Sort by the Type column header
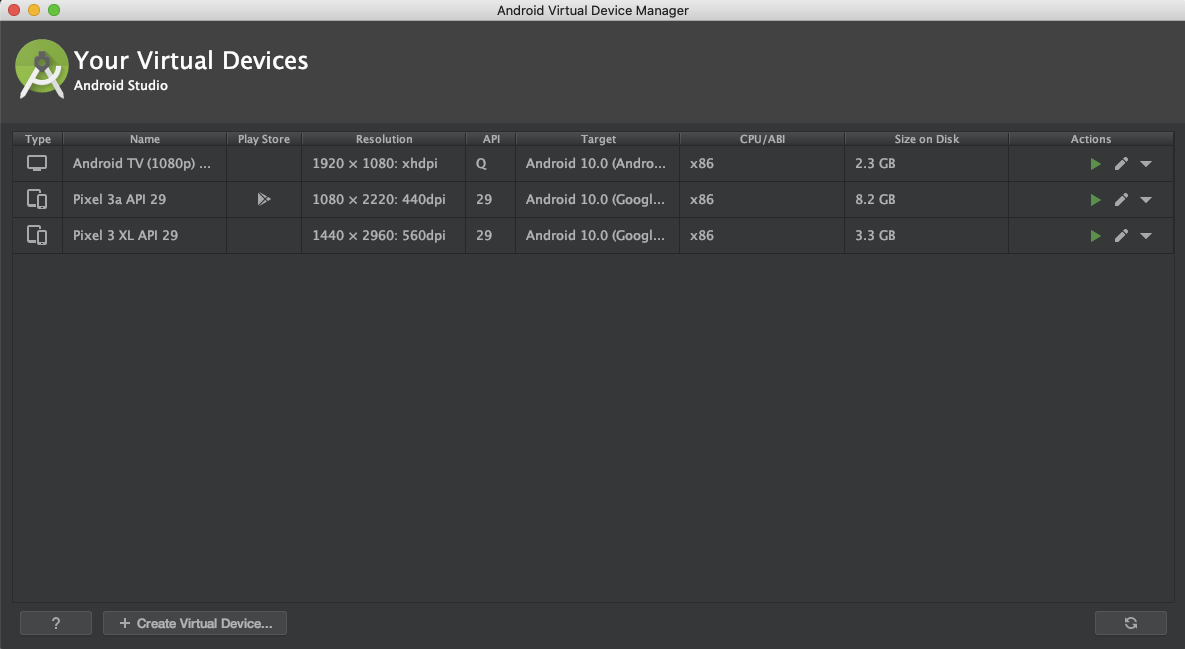Screen dimensions: 1185x649 pos(38,139)
